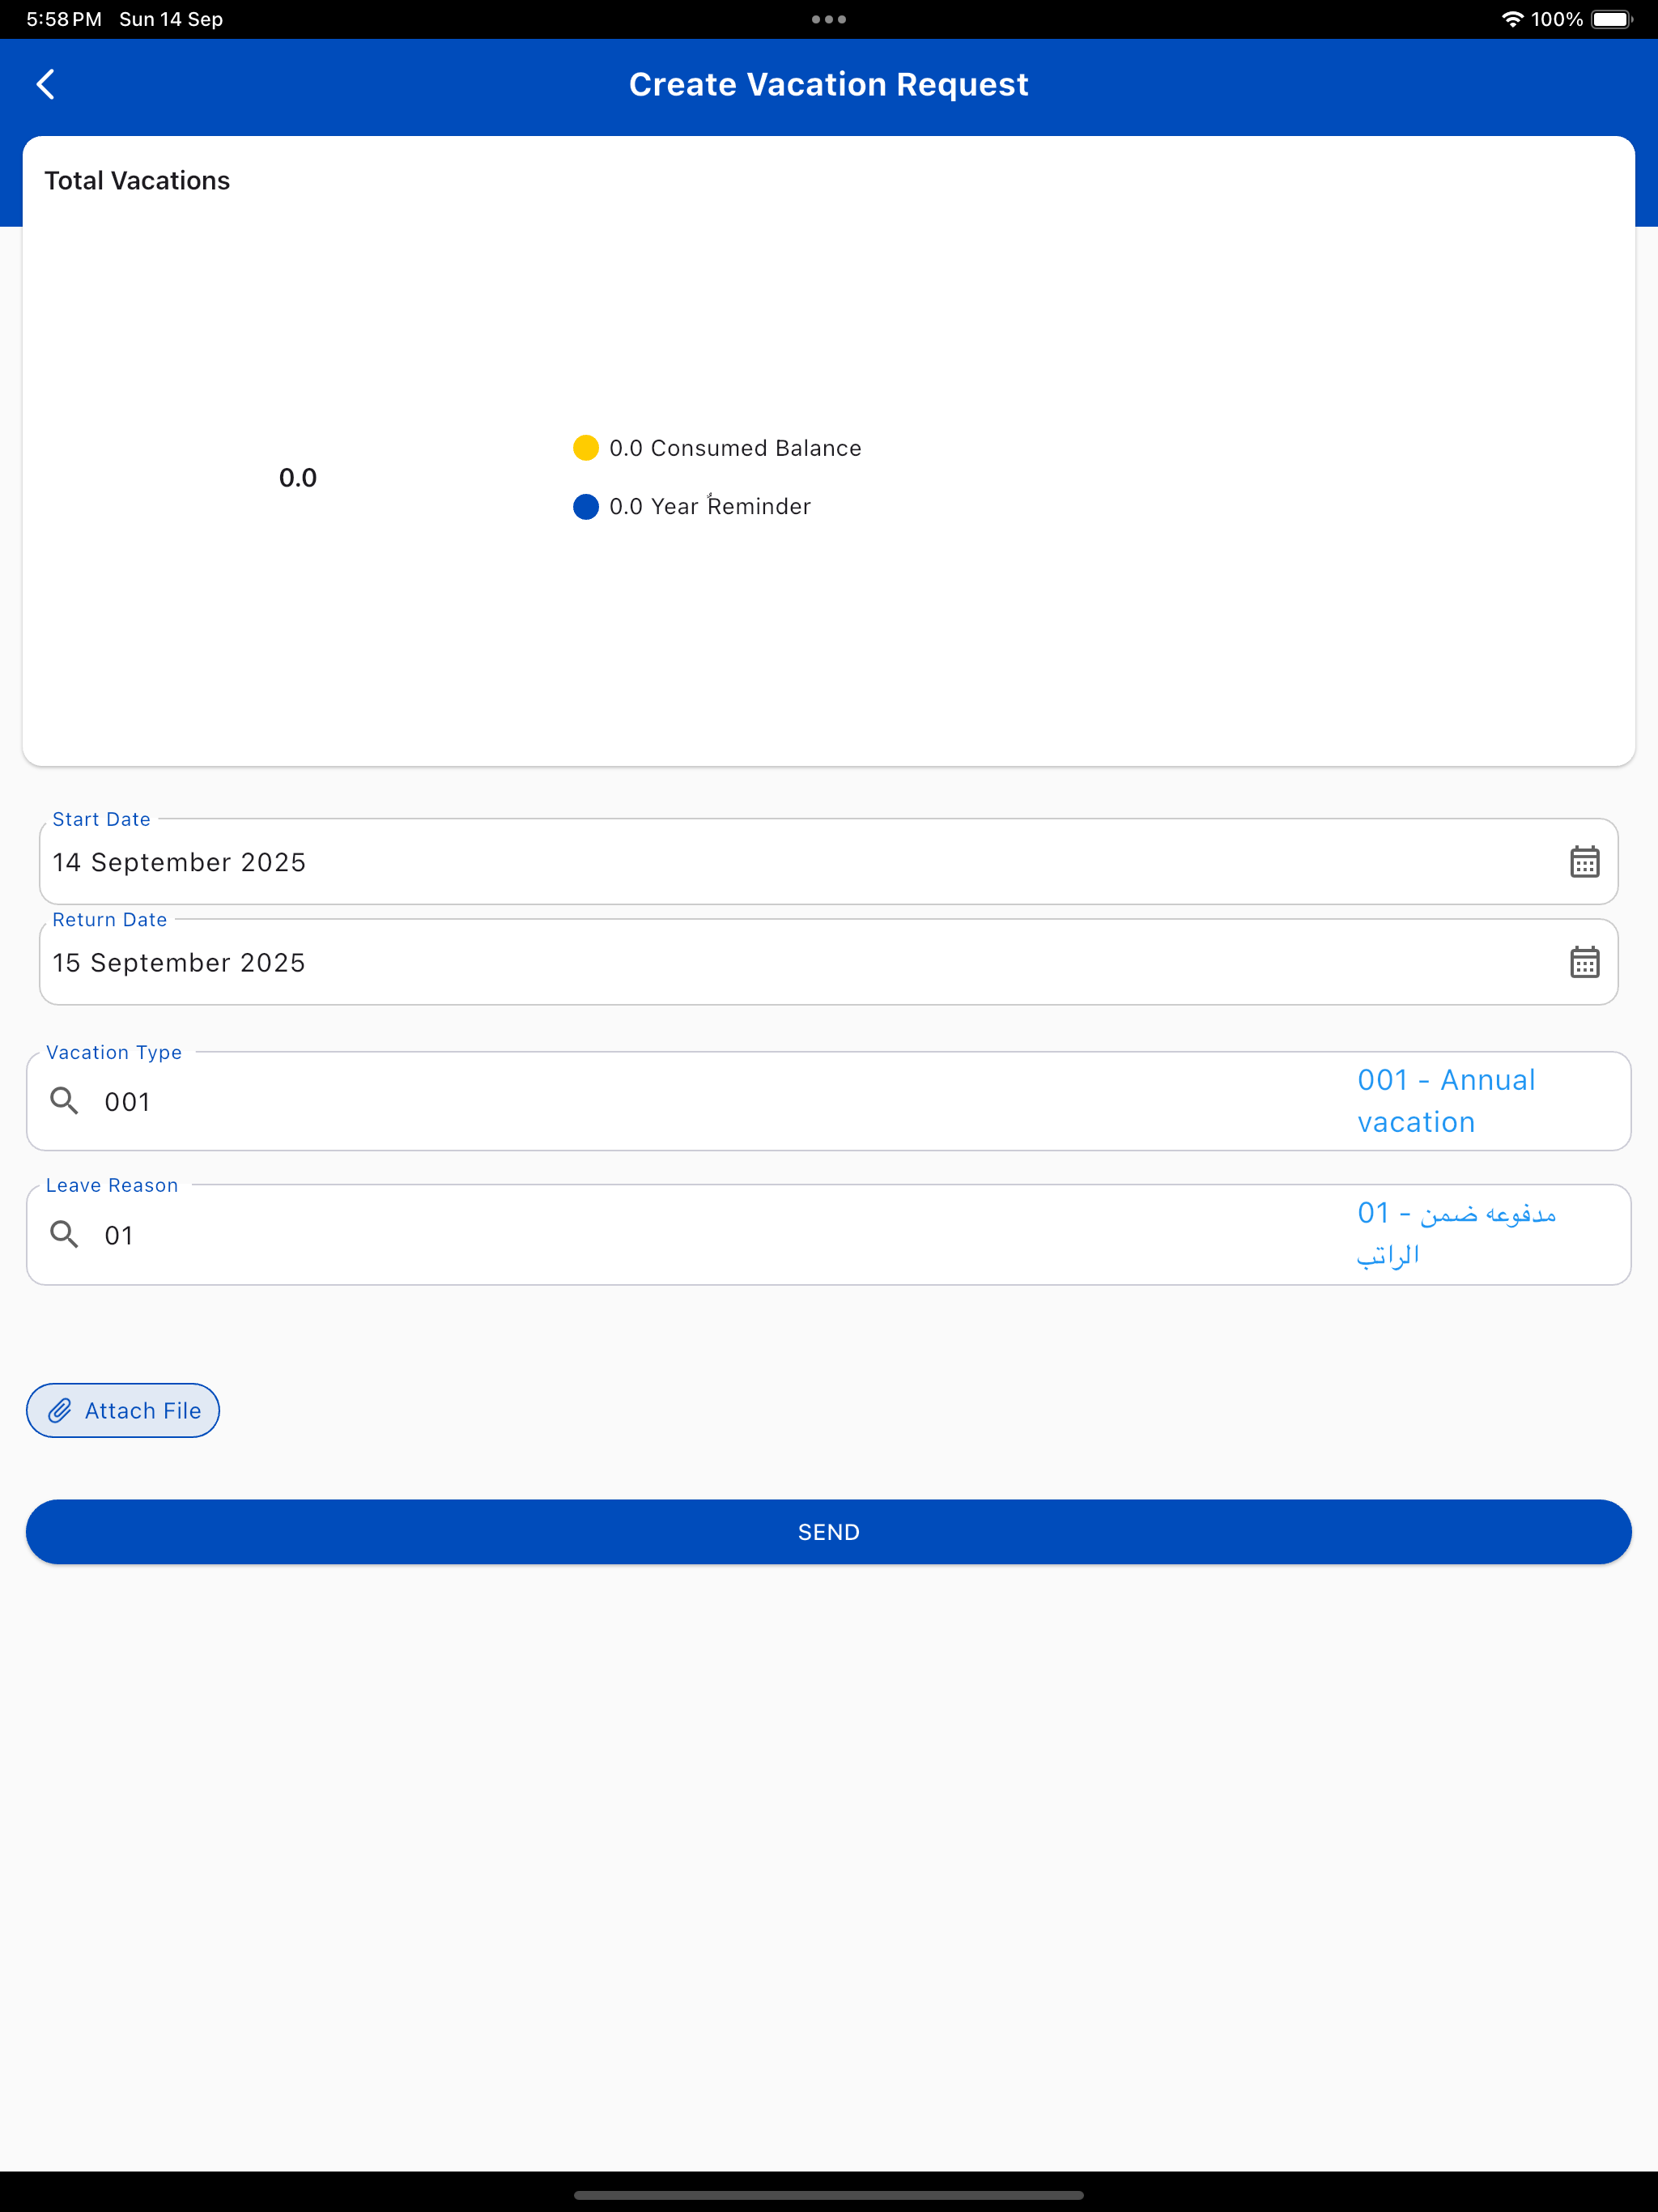This screenshot has width=1658, height=2212.
Task: Tap the blue Year Reminder legend dot
Action: coord(586,506)
